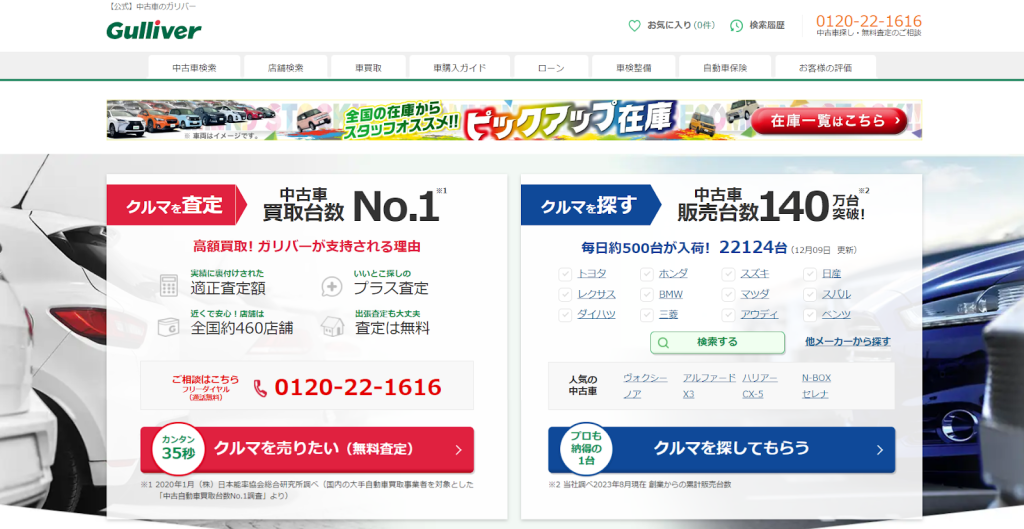Click the house icon beside 査定は無料
Image resolution: width=1024 pixels, height=529 pixels.
[x=332, y=325]
